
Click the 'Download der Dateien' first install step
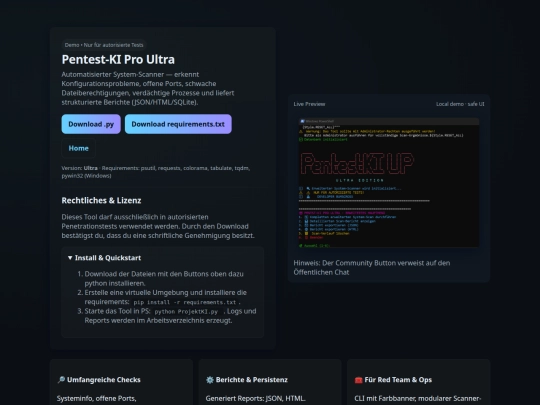[x=164, y=278]
